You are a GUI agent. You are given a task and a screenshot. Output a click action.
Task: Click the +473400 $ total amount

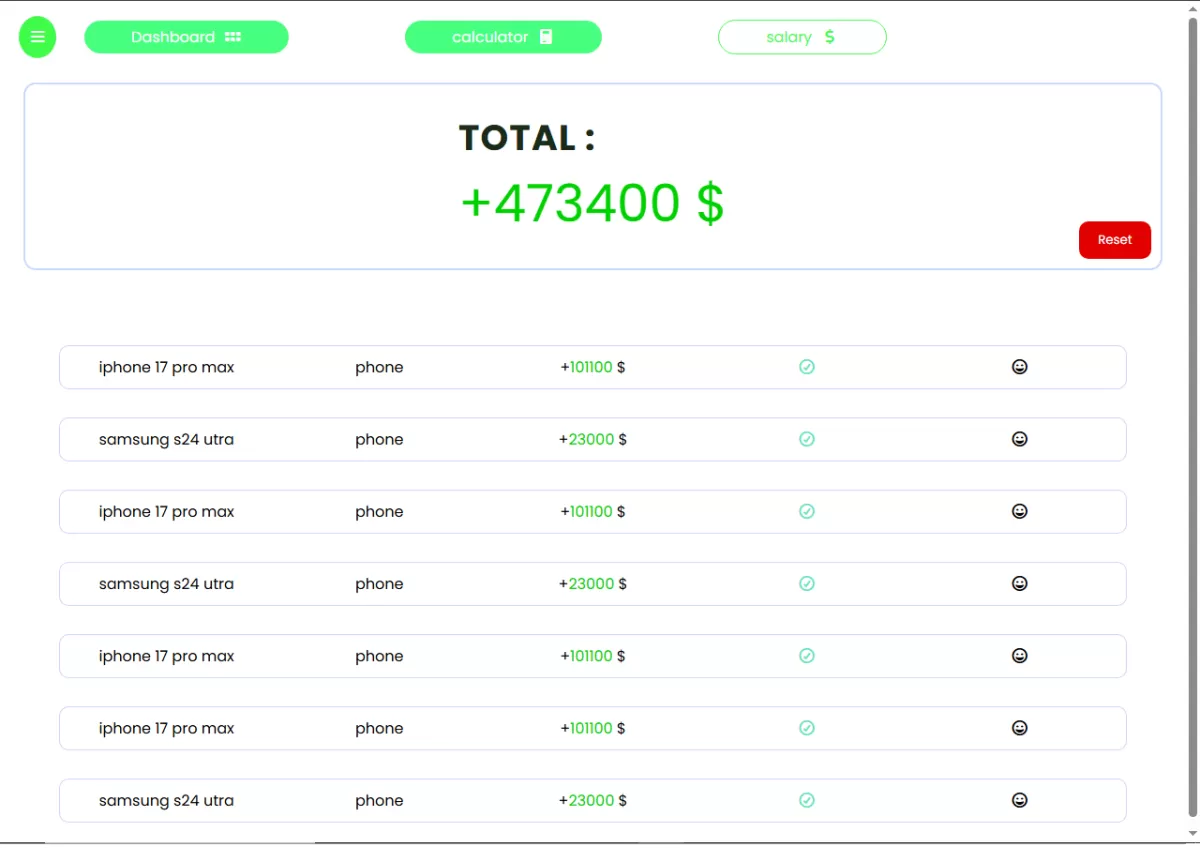point(592,203)
